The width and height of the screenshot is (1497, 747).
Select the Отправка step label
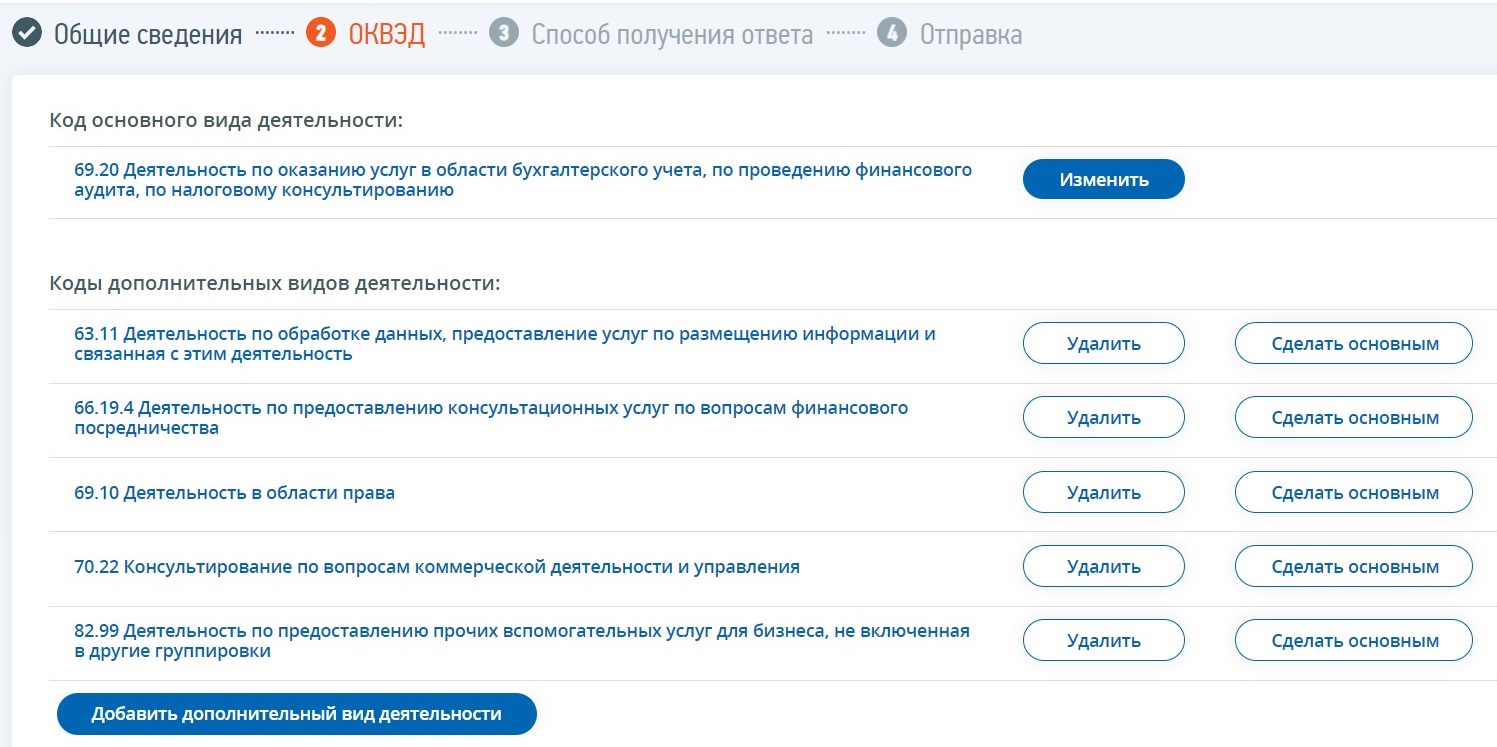(971, 35)
